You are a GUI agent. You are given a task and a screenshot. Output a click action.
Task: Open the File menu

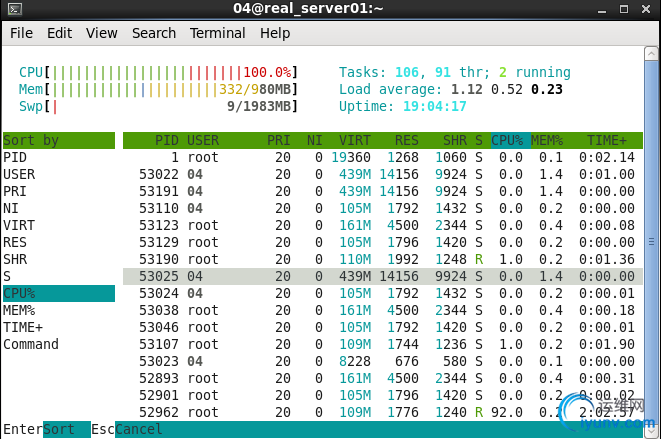tap(21, 33)
